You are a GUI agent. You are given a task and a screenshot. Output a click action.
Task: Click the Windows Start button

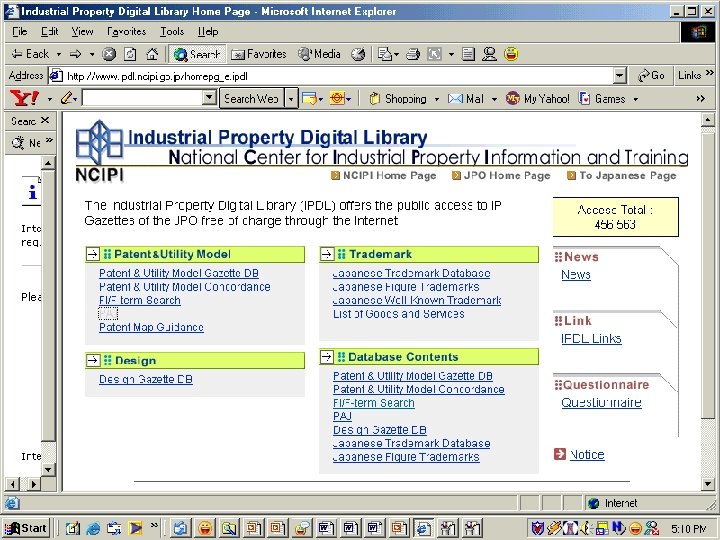(x=26, y=528)
